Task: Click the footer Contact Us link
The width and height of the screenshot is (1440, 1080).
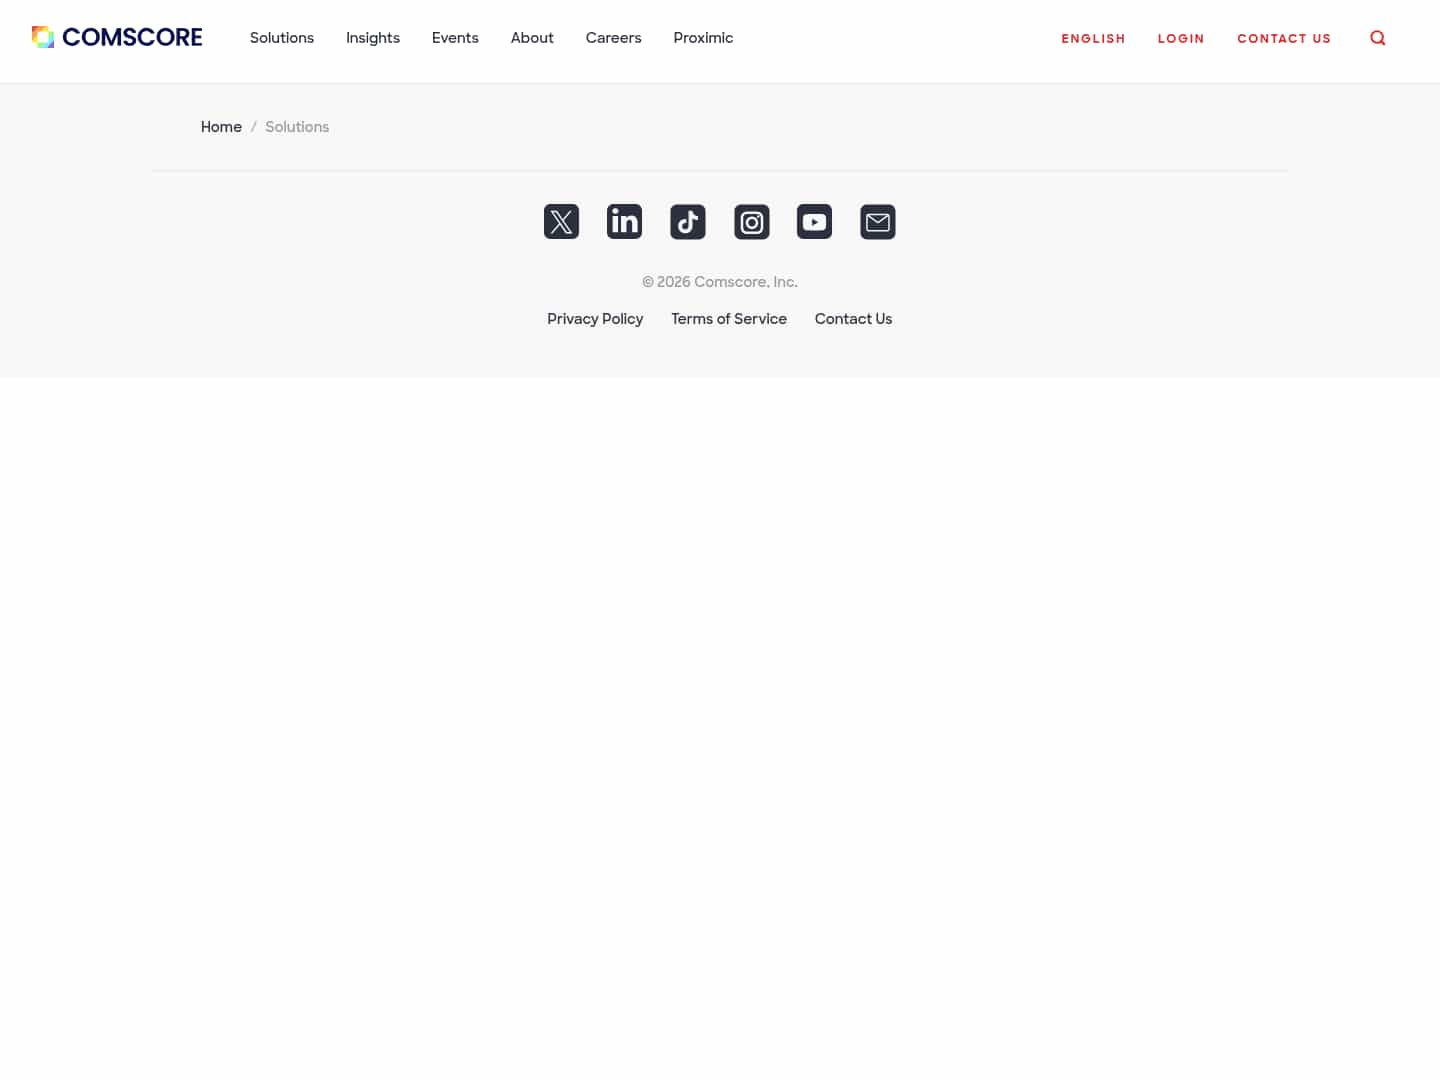Action: click(x=853, y=319)
